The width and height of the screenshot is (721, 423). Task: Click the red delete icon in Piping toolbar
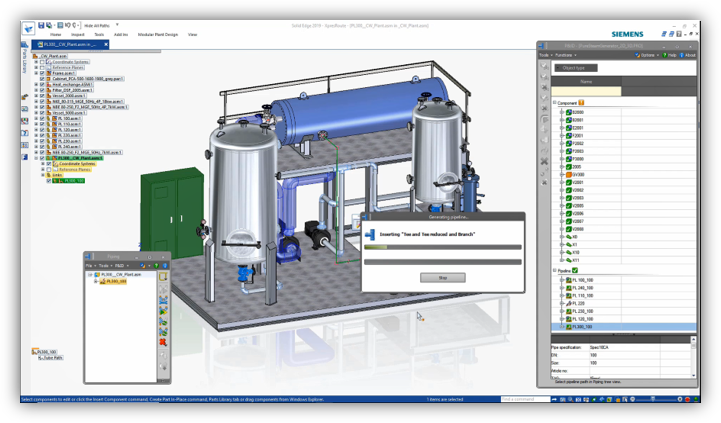[163, 341]
